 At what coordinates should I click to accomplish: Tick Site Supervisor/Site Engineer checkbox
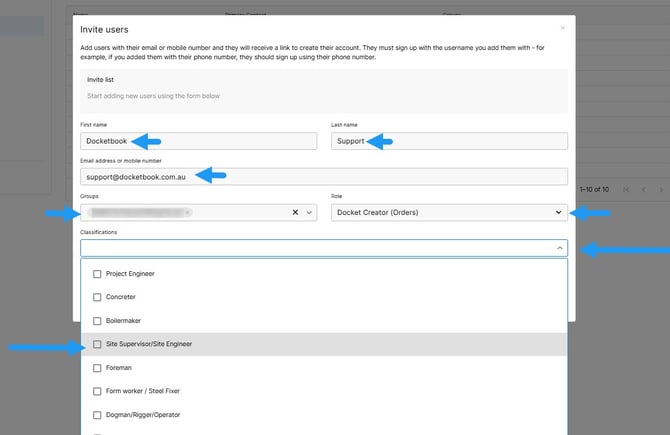tap(97, 344)
